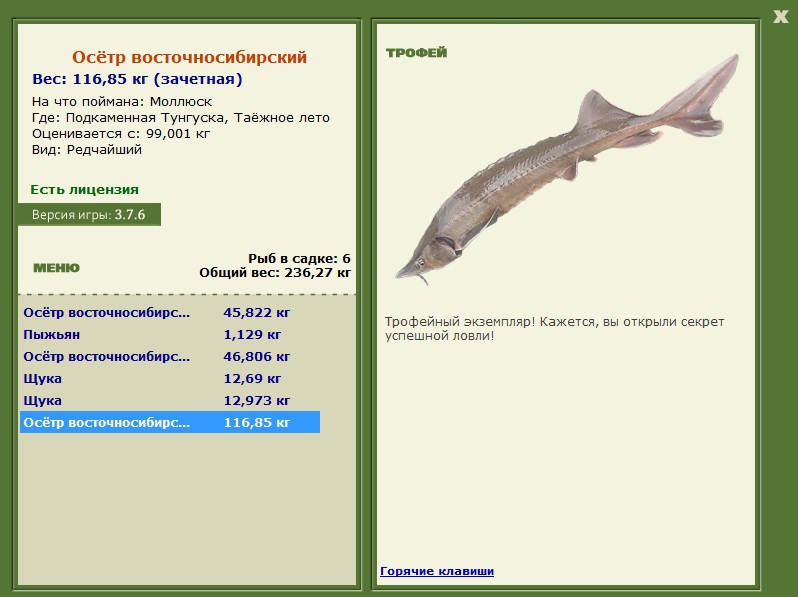The height and width of the screenshot is (597, 798).
Task: Click the Версия игры: 3.7.6 badge
Action: click(89, 214)
